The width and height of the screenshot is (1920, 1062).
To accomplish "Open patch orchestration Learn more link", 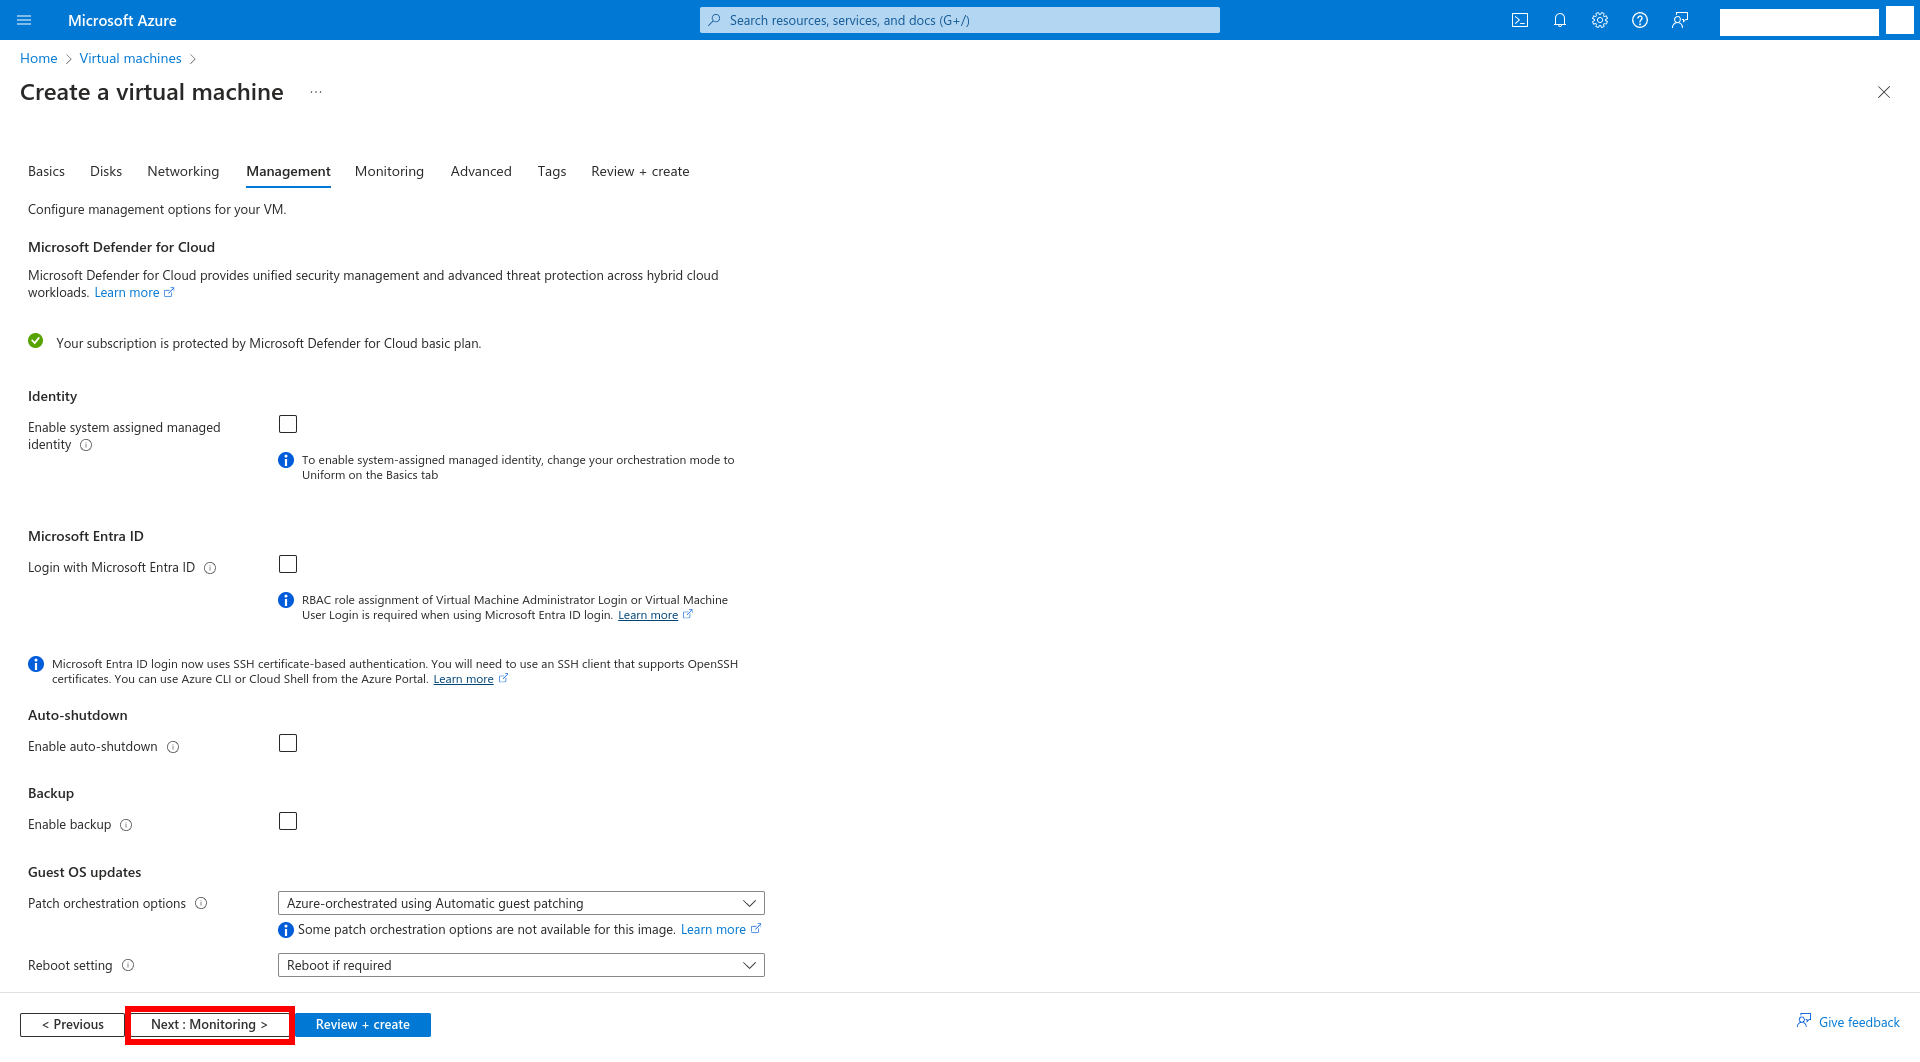I will [x=713, y=930].
